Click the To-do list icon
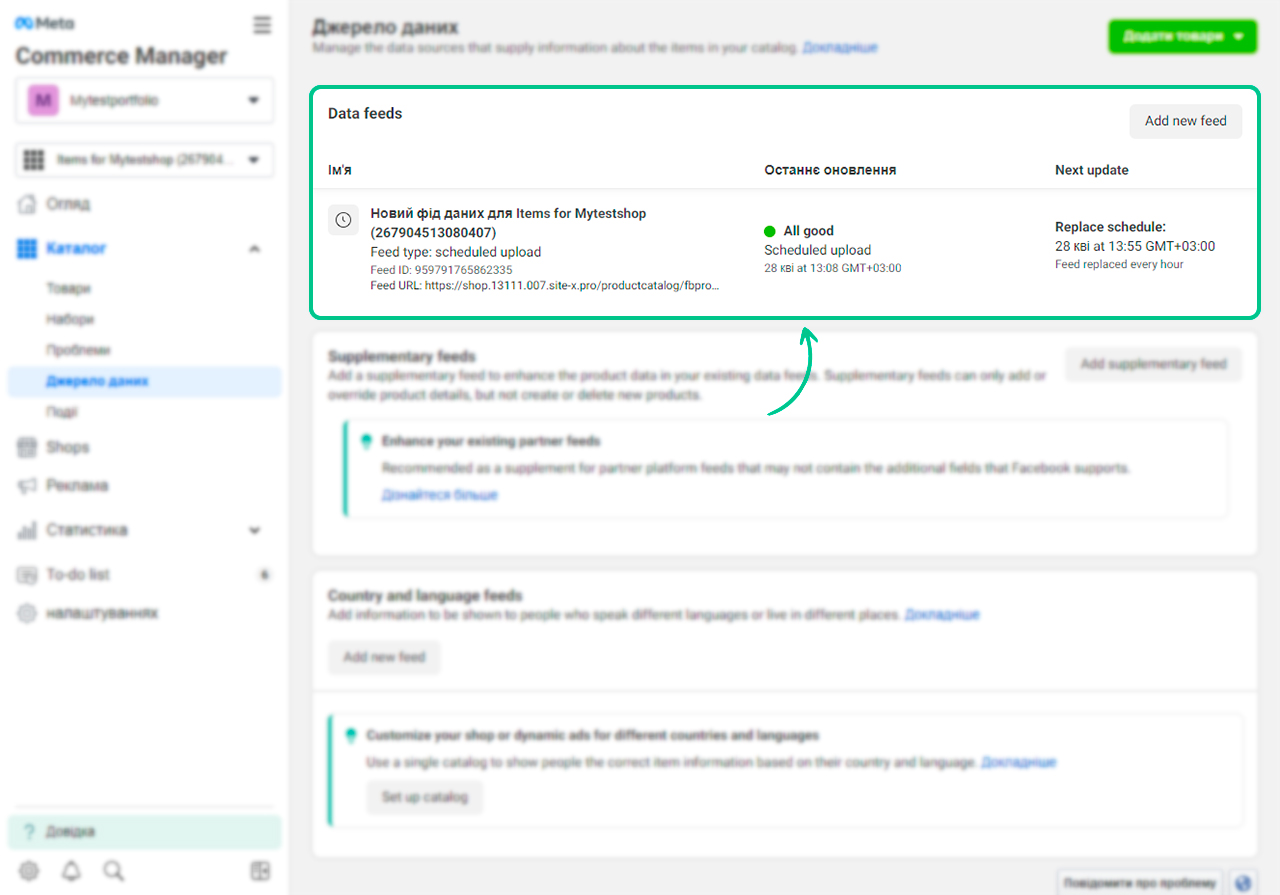This screenshot has width=1280, height=895. [27, 575]
